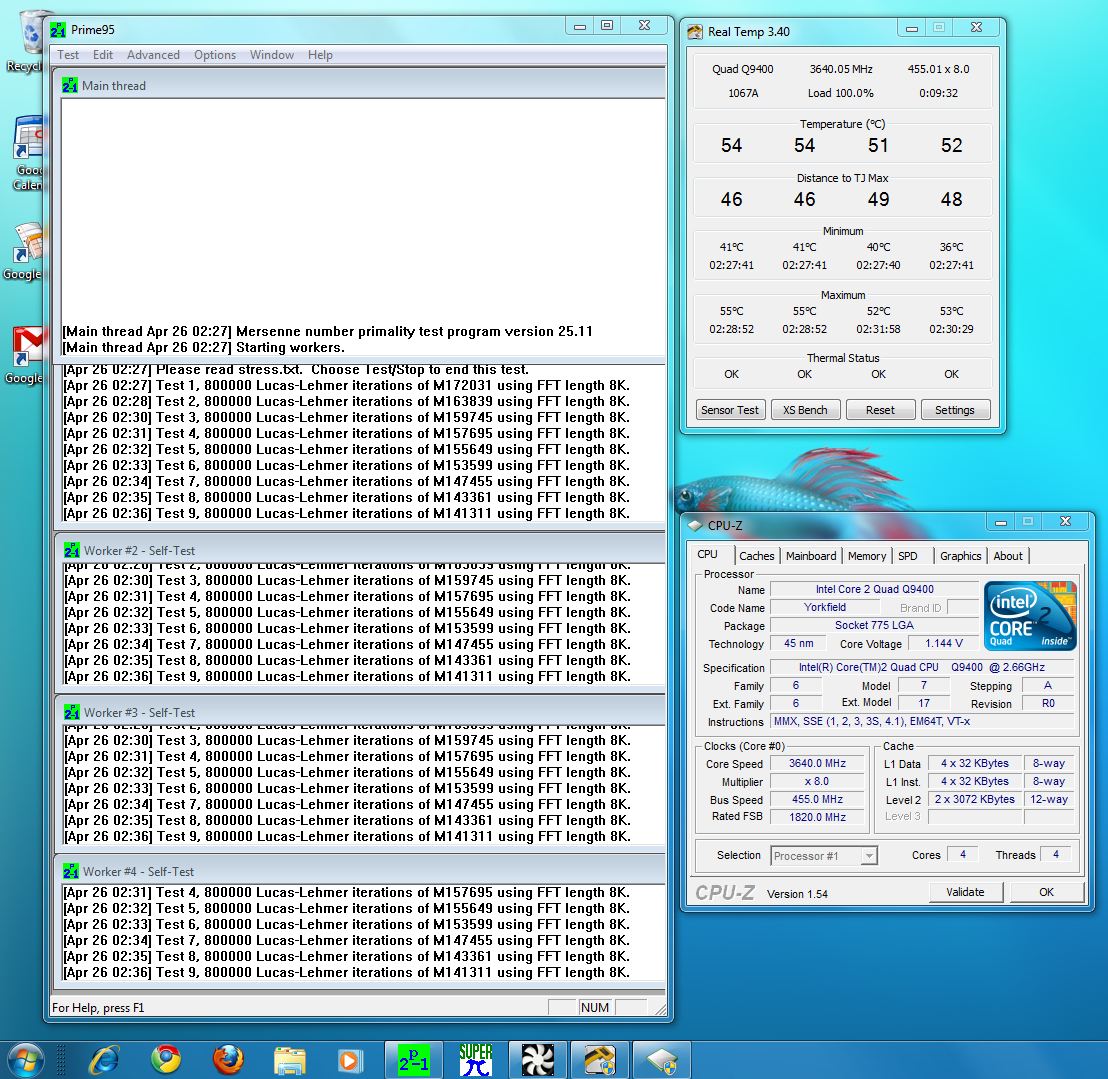Expand the Processor #1 selection dropdown
Image resolution: width=1108 pixels, height=1079 pixels.
[870, 856]
